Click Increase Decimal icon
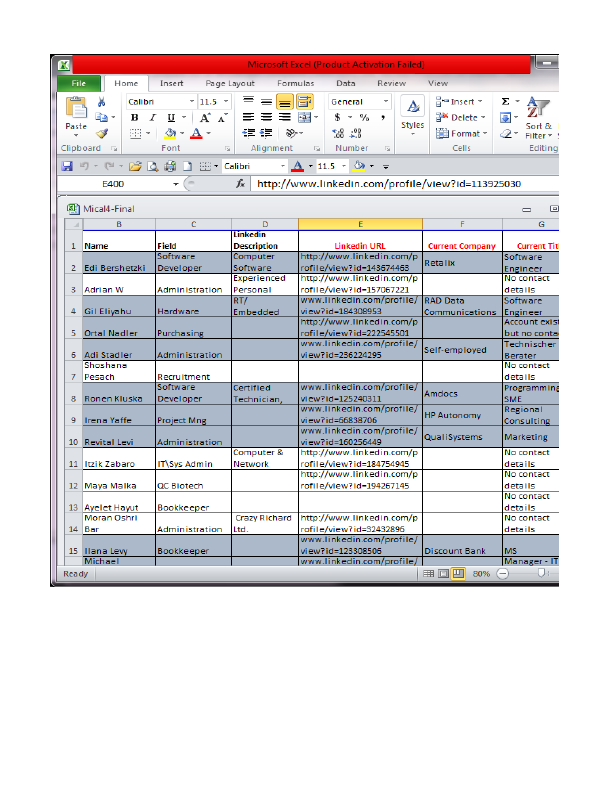 (x=338, y=133)
